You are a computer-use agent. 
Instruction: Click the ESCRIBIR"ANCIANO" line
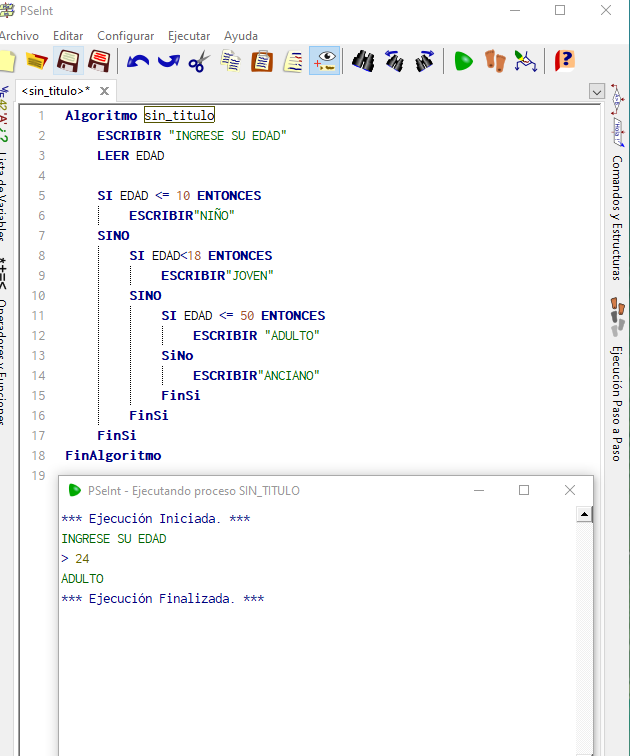[256, 376]
